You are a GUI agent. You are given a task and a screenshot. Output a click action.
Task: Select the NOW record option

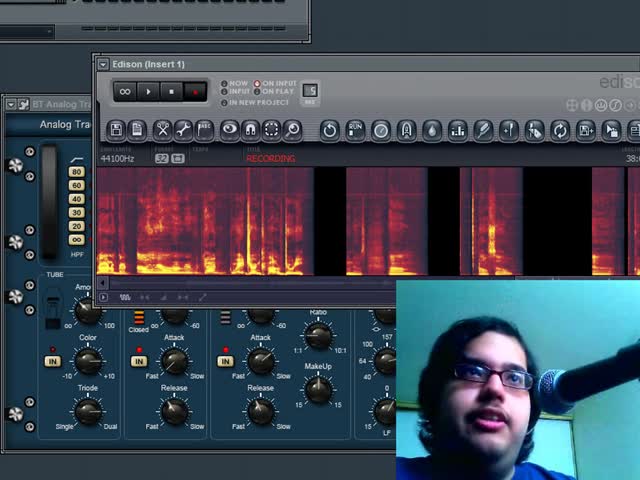click(234, 83)
